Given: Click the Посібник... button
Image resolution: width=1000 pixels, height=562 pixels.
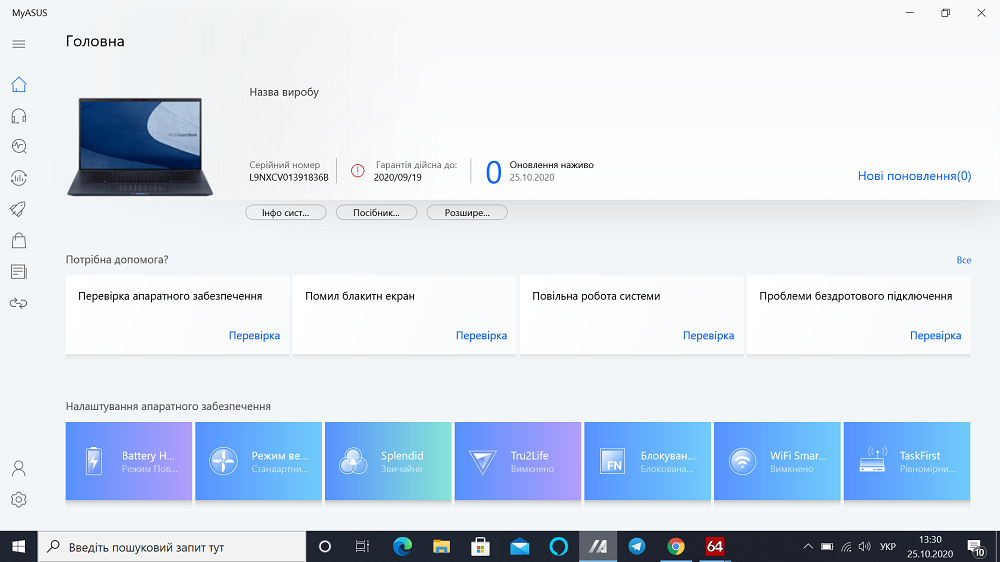Looking at the screenshot, I should (376, 212).
